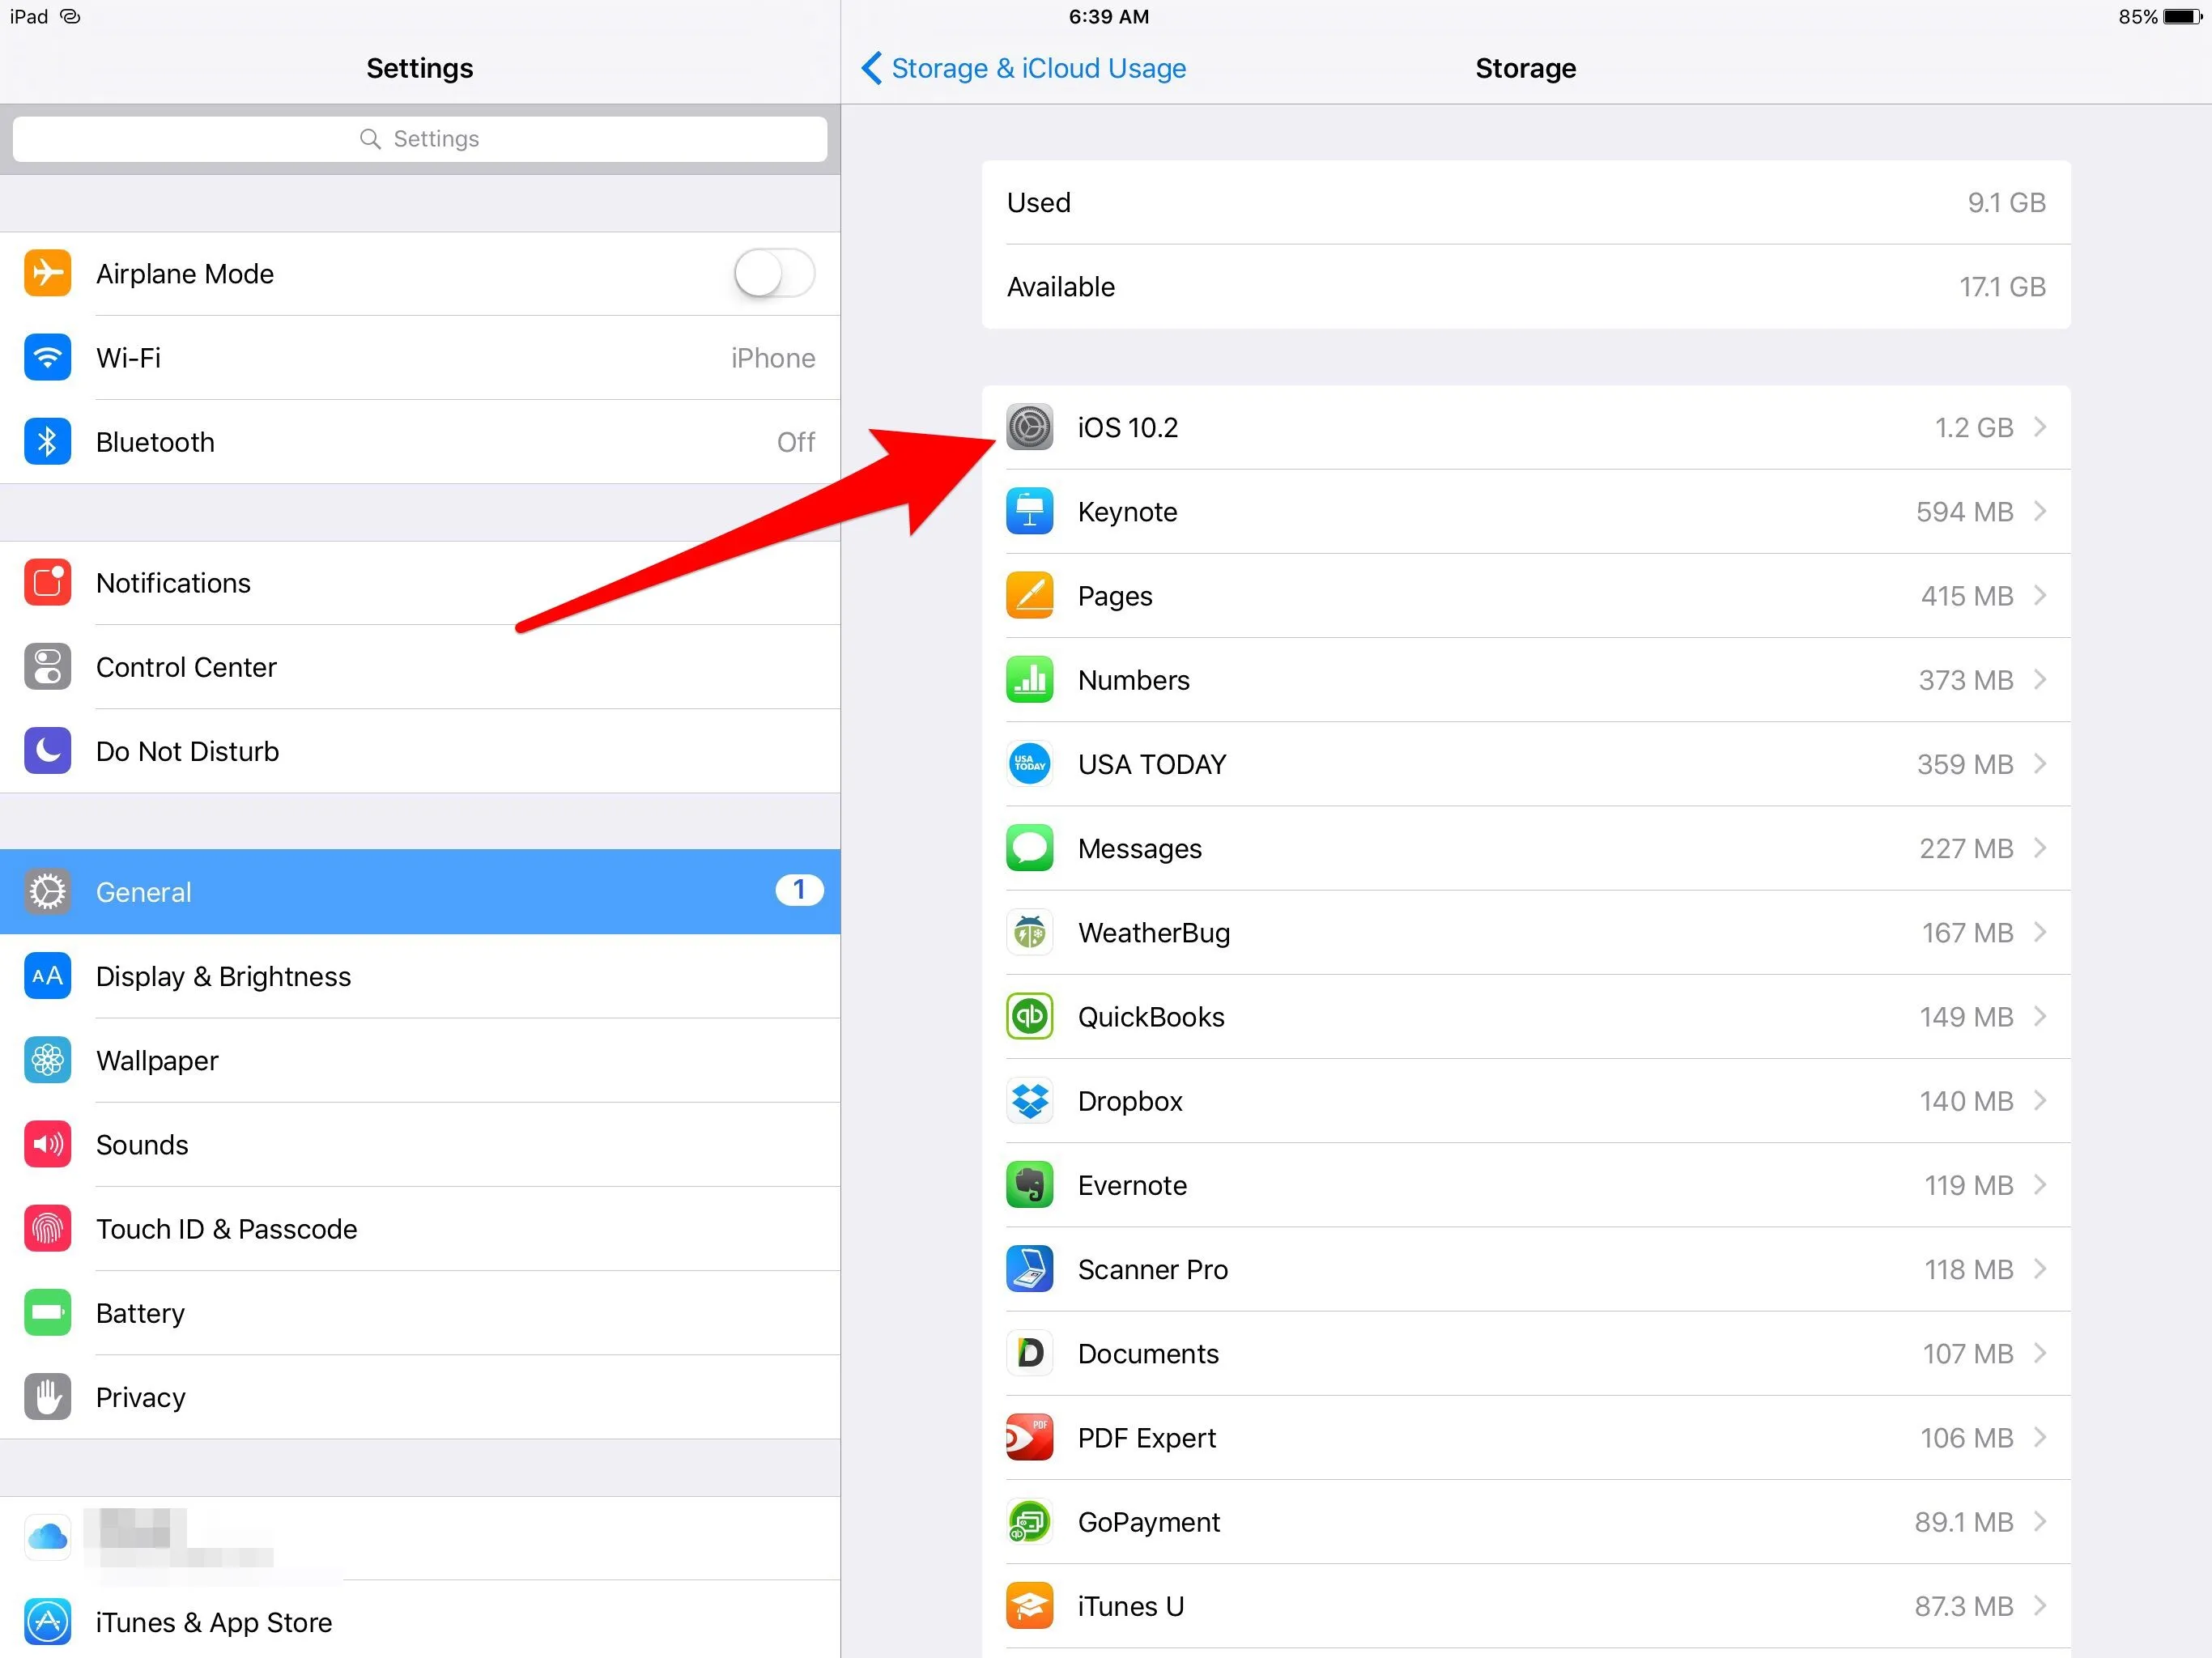Select General in settings sidebar

(x=420, y=892)
